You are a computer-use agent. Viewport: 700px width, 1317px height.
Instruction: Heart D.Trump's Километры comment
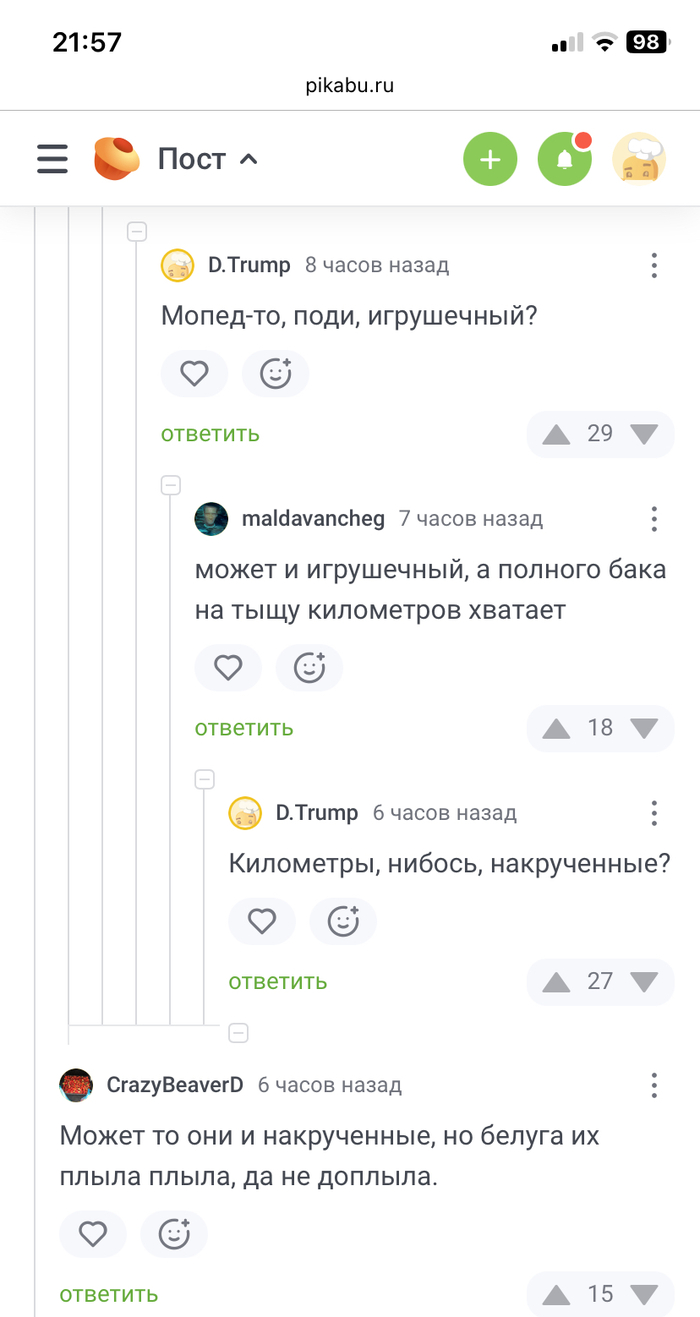(262, 921)
